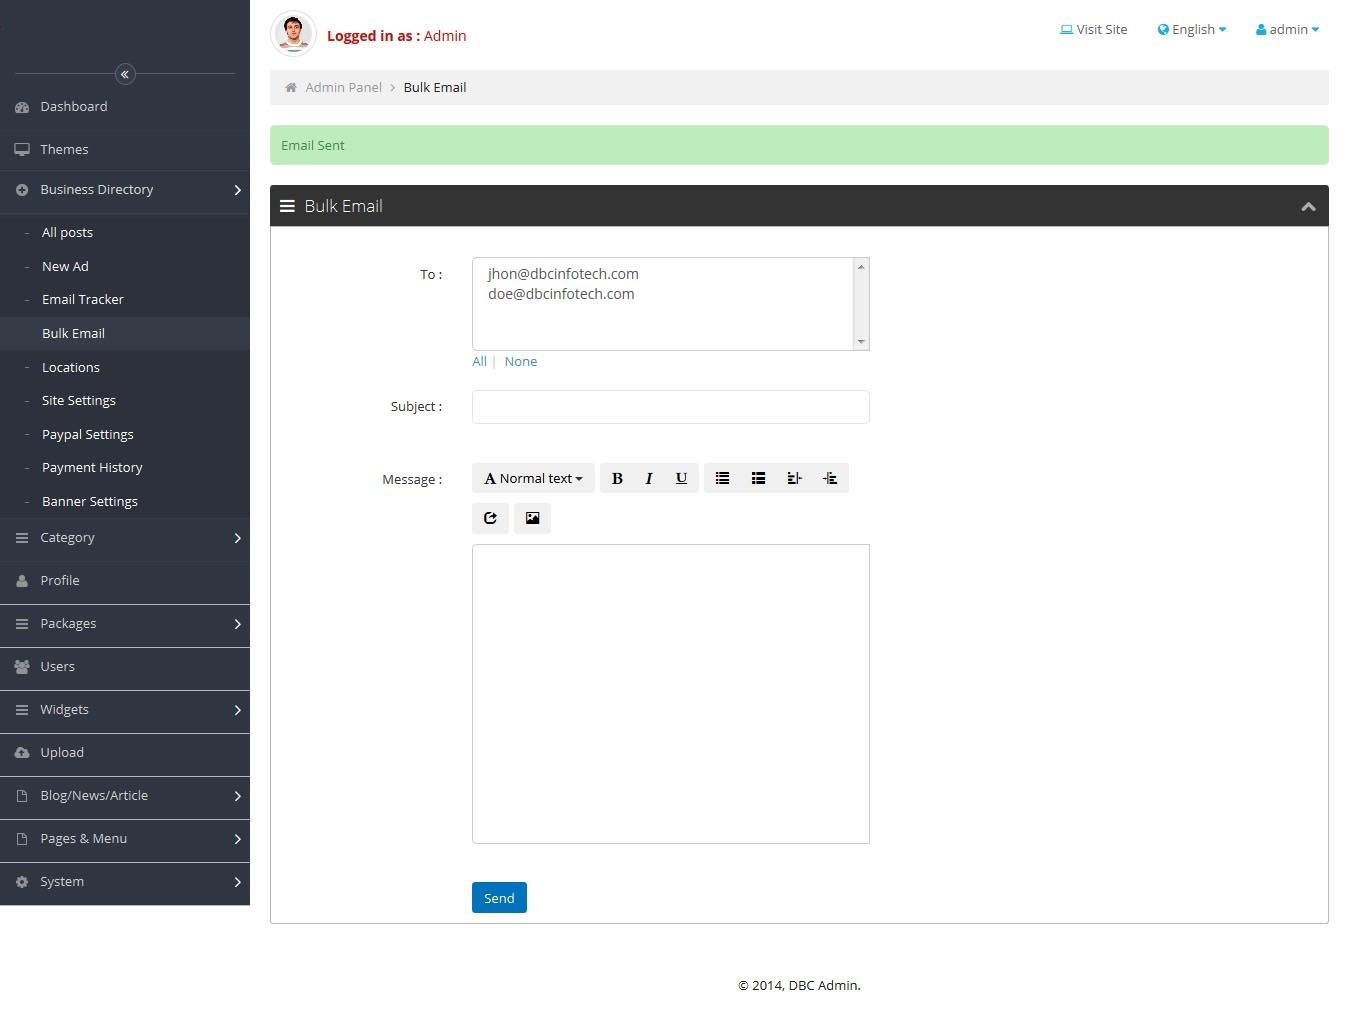This screenshot has height=1027, width=1349.
Task: Open New Ad in the sidebar
Action: 125,267
